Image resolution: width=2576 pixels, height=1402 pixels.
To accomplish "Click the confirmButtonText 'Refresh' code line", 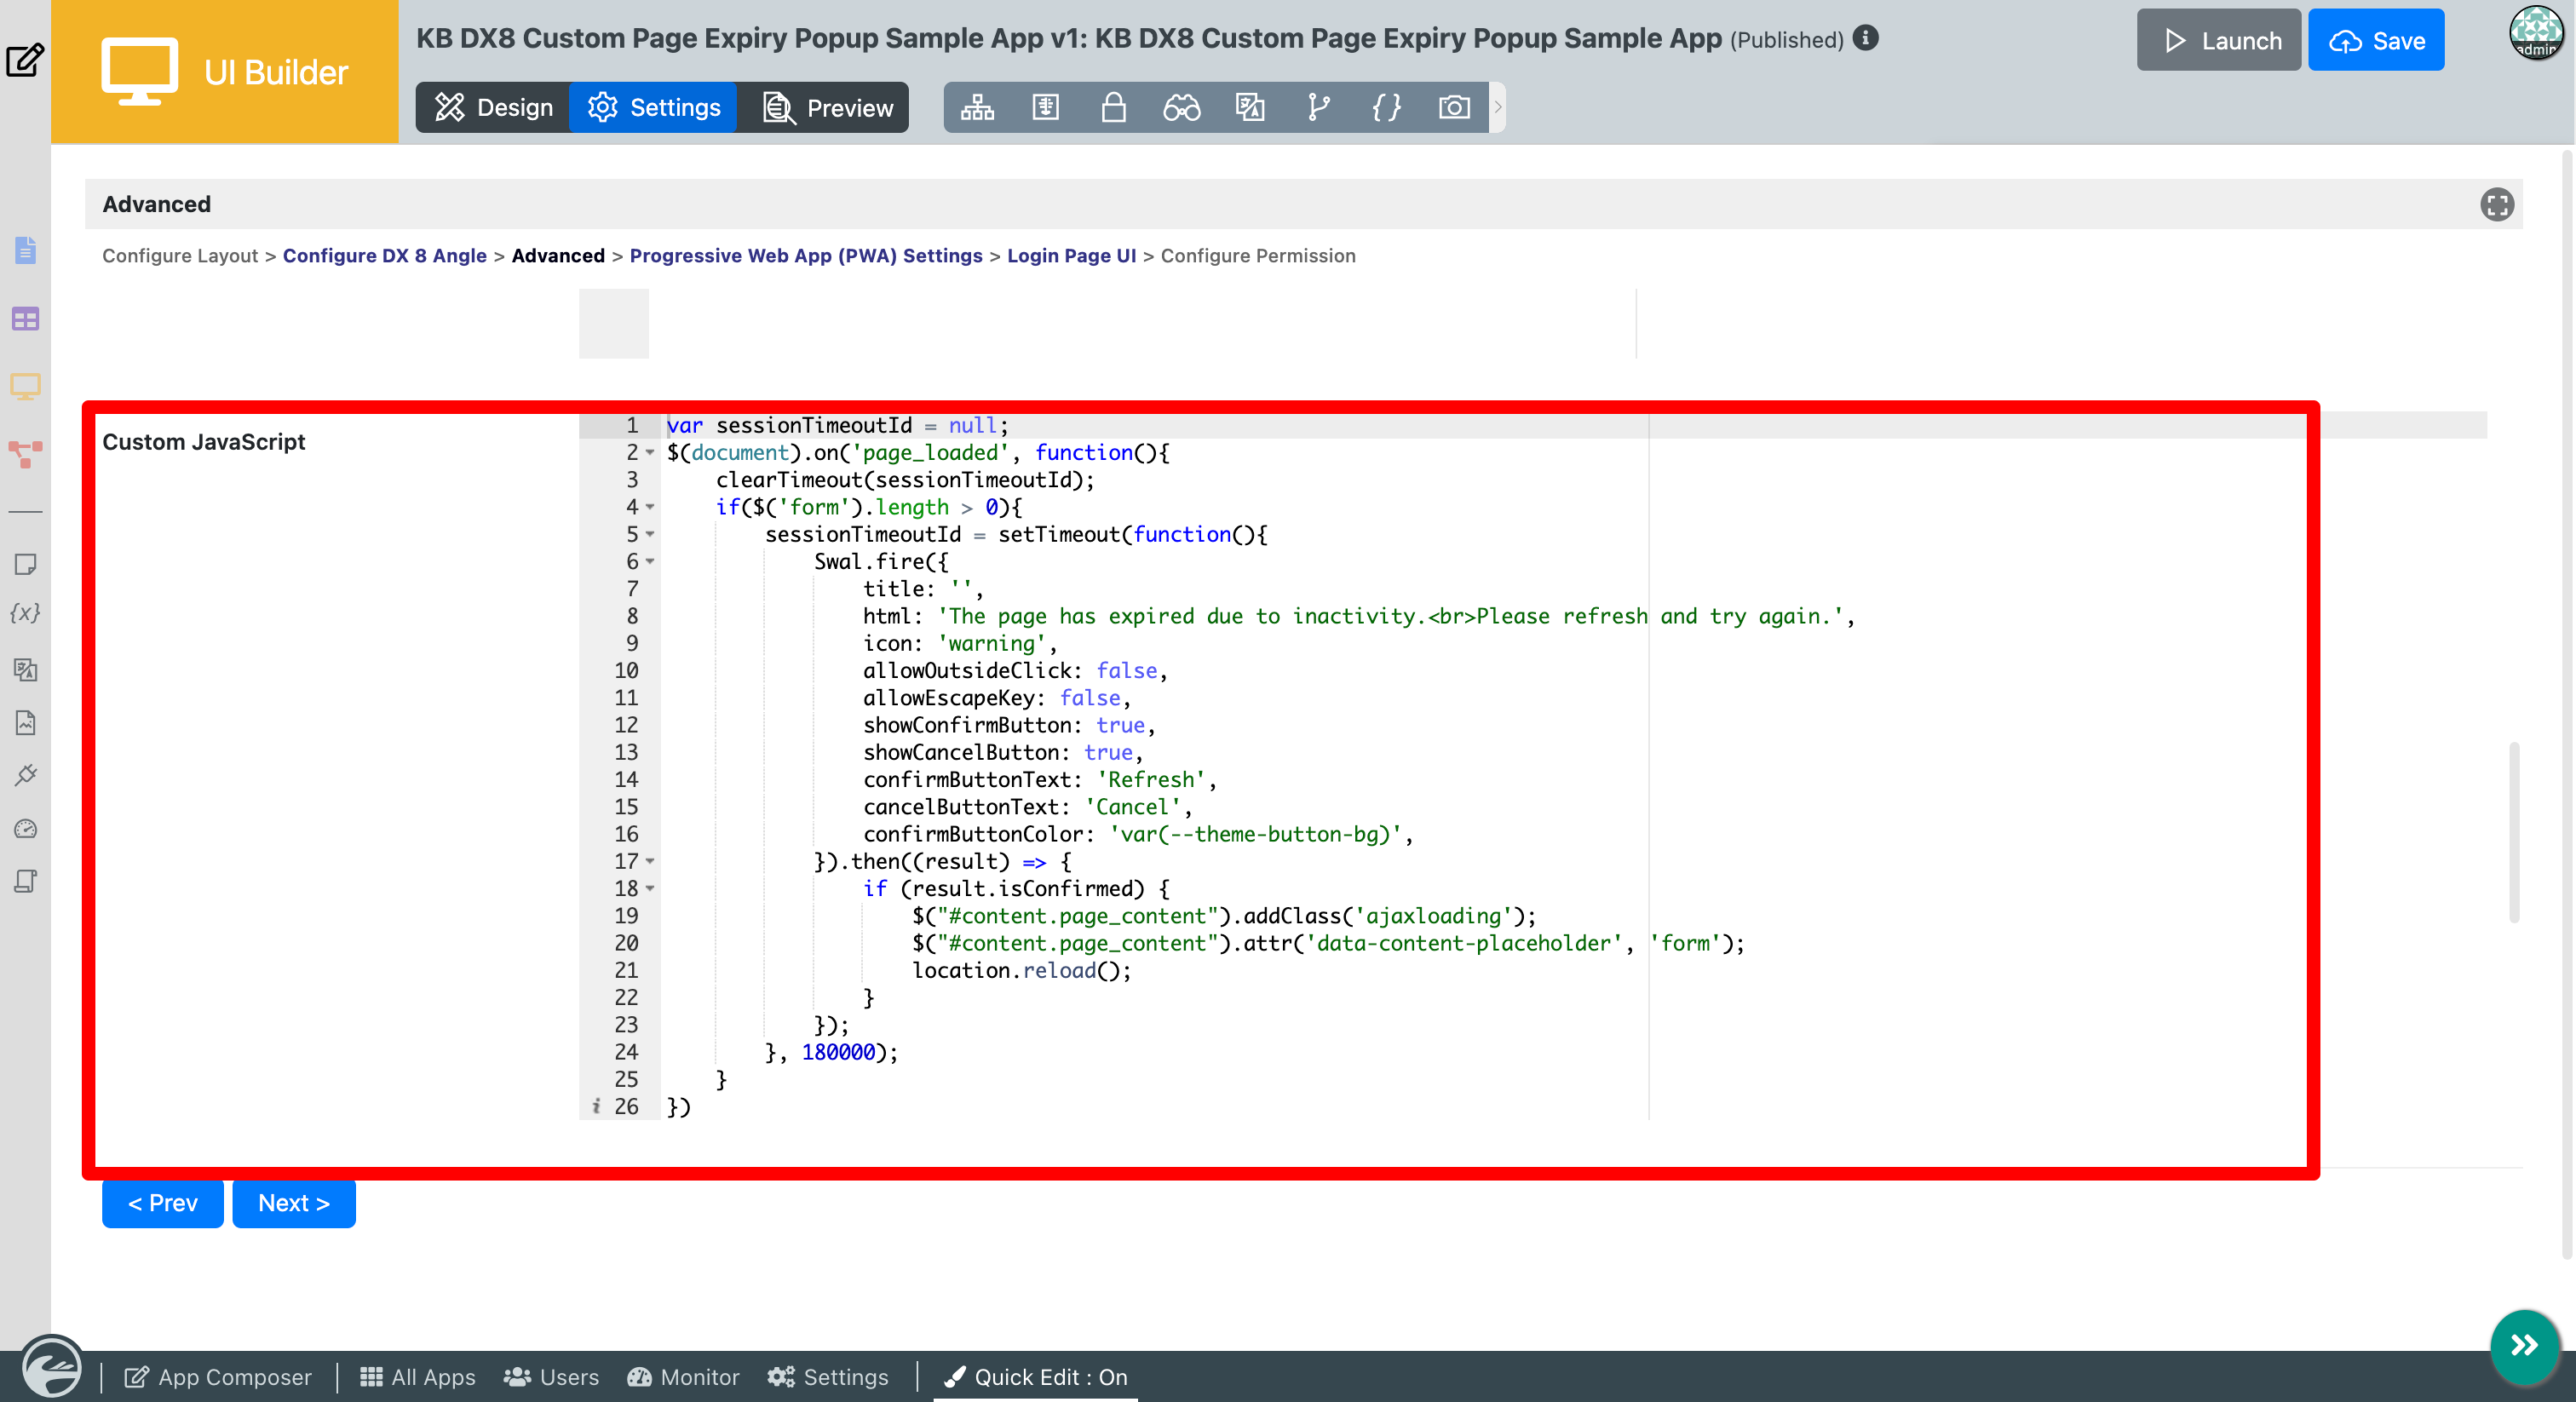I will (x=1040, y=779).
